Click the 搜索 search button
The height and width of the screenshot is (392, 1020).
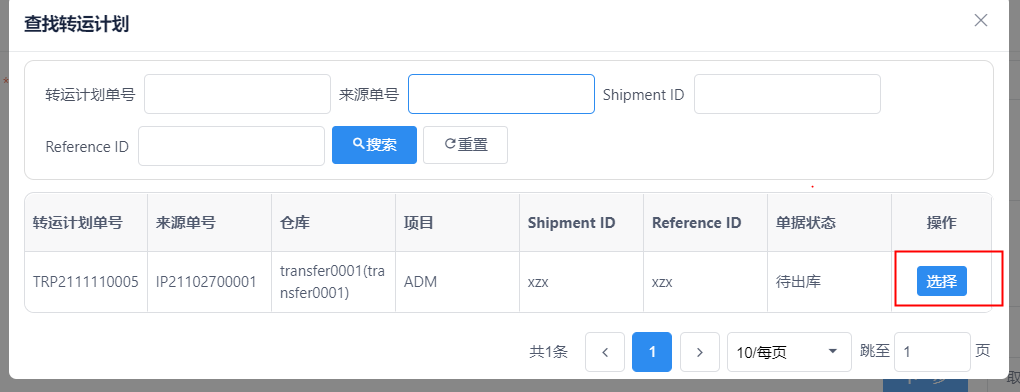click(x=374, y=145)
